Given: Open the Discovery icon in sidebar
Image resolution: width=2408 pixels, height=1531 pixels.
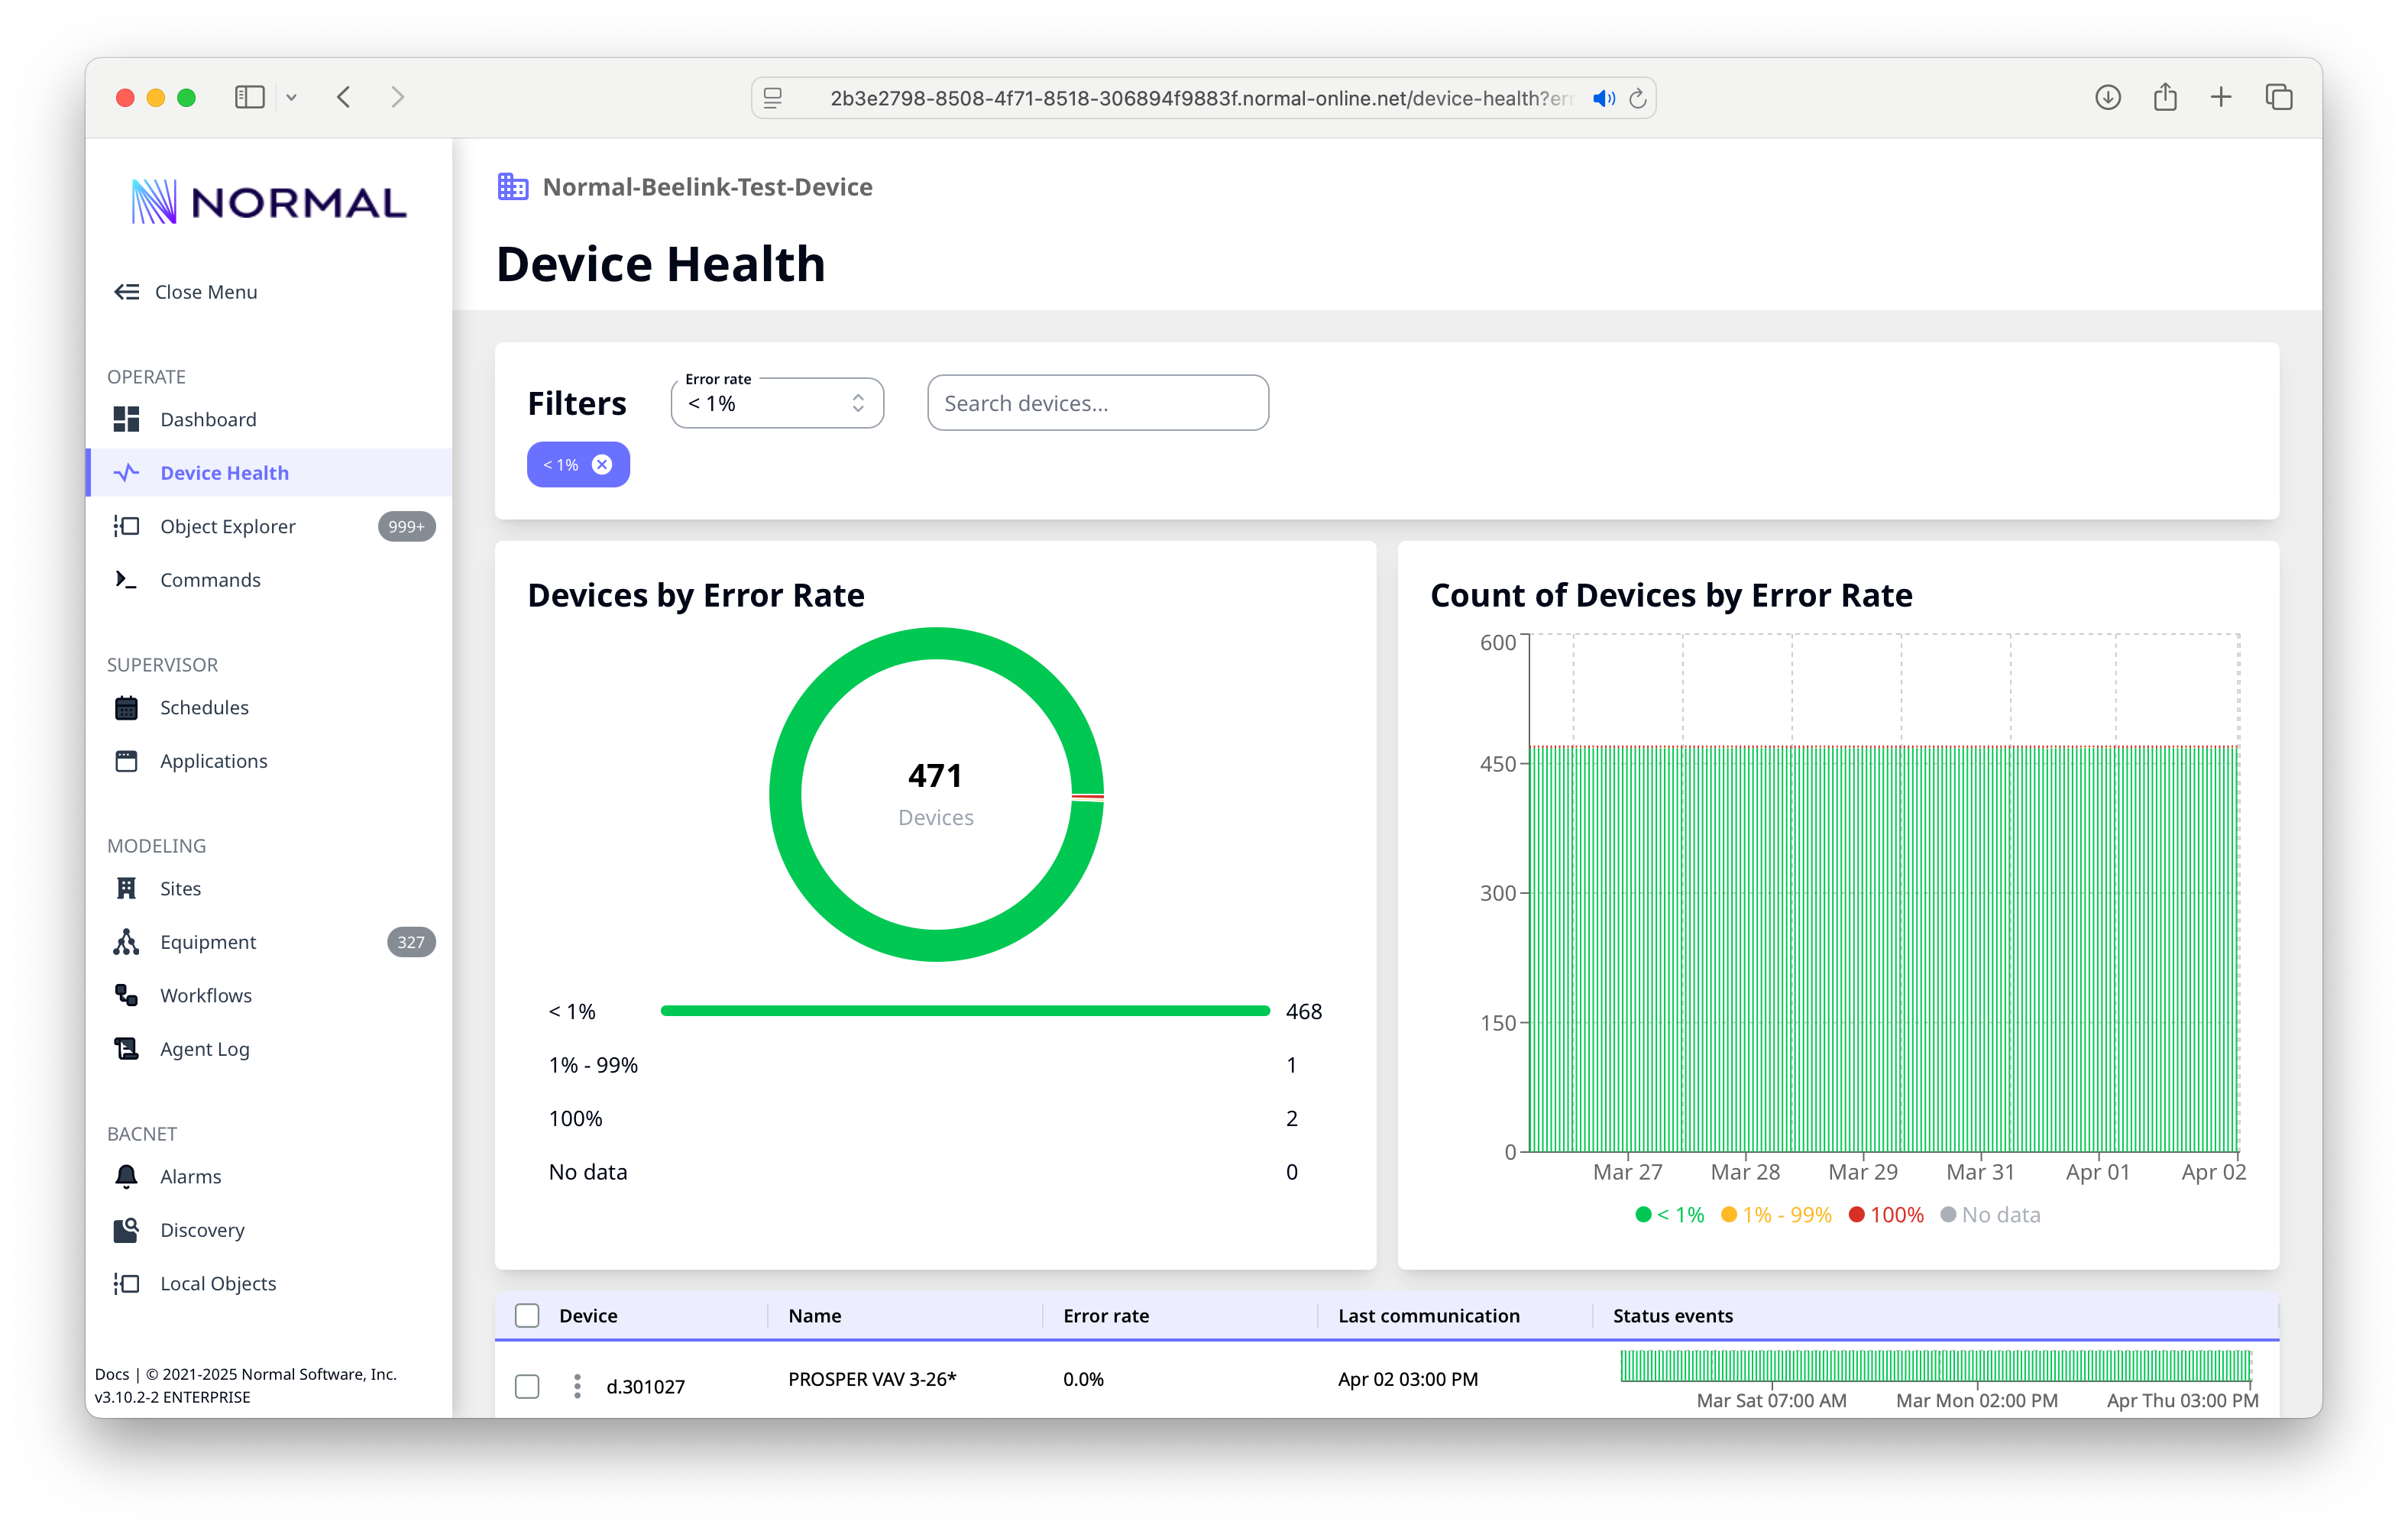Looking at the screenshot, I should (x=126, y=1230).
